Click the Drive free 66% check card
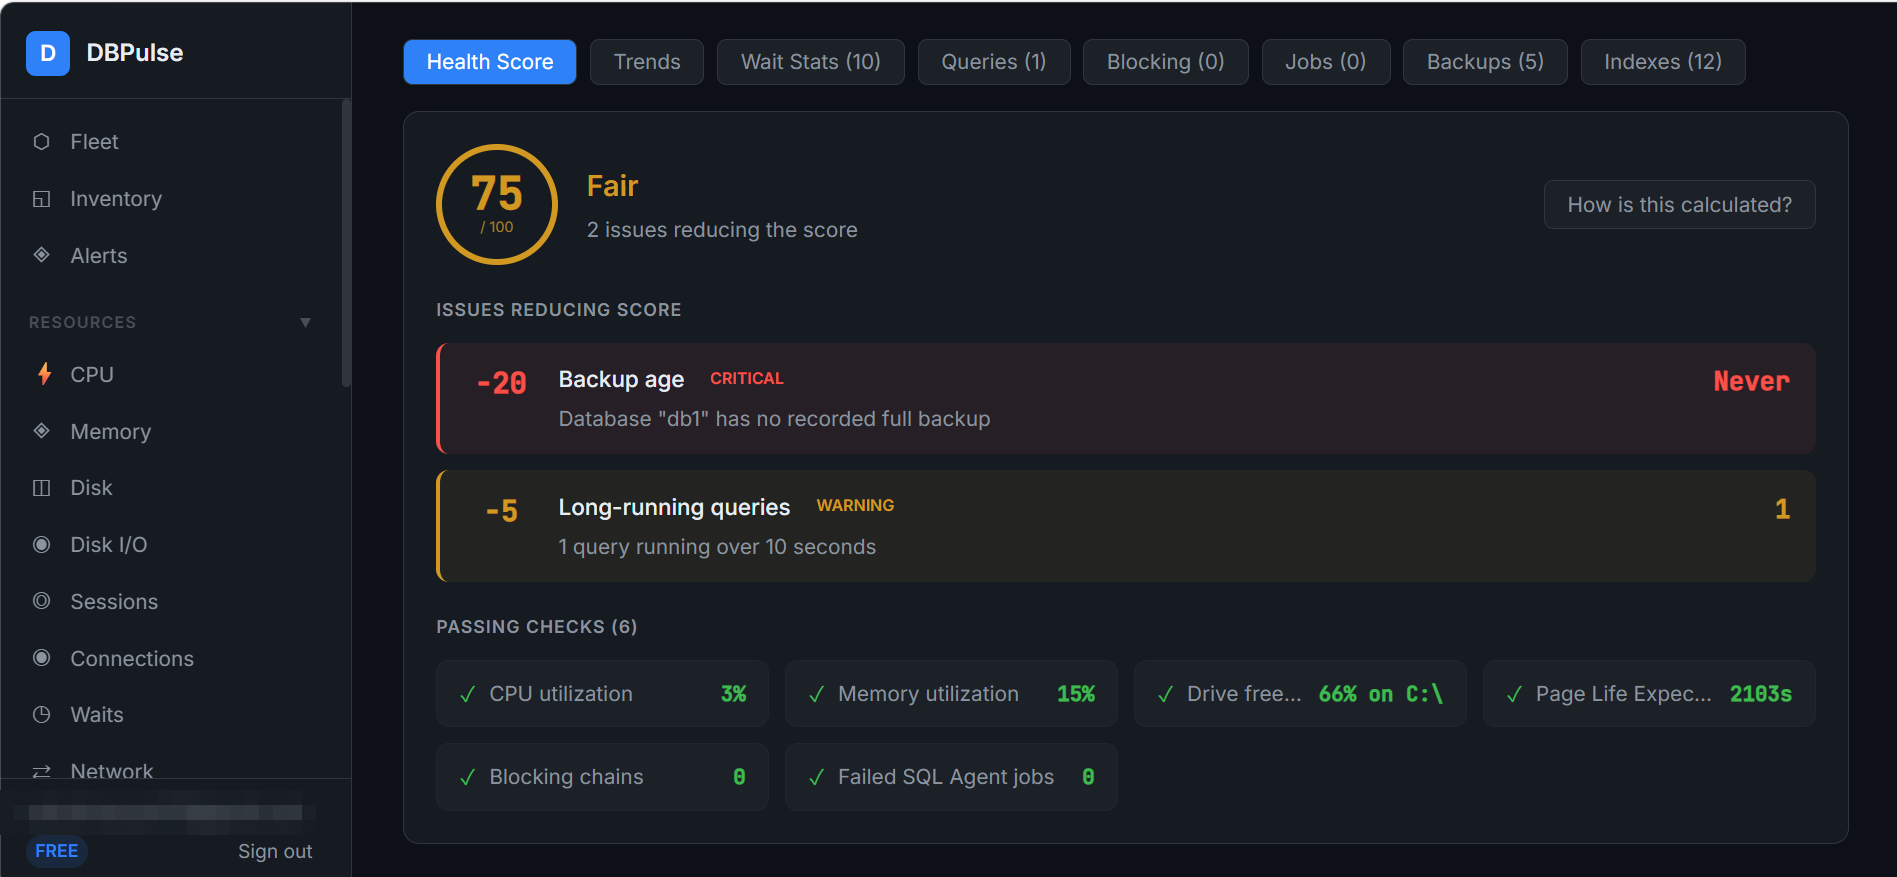 click(x=1300, y=694)
